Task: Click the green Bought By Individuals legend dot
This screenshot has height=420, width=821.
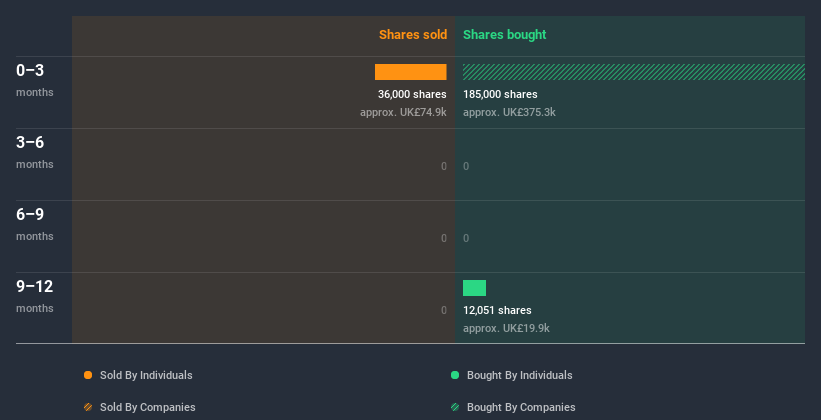Action: pos(455,375)
